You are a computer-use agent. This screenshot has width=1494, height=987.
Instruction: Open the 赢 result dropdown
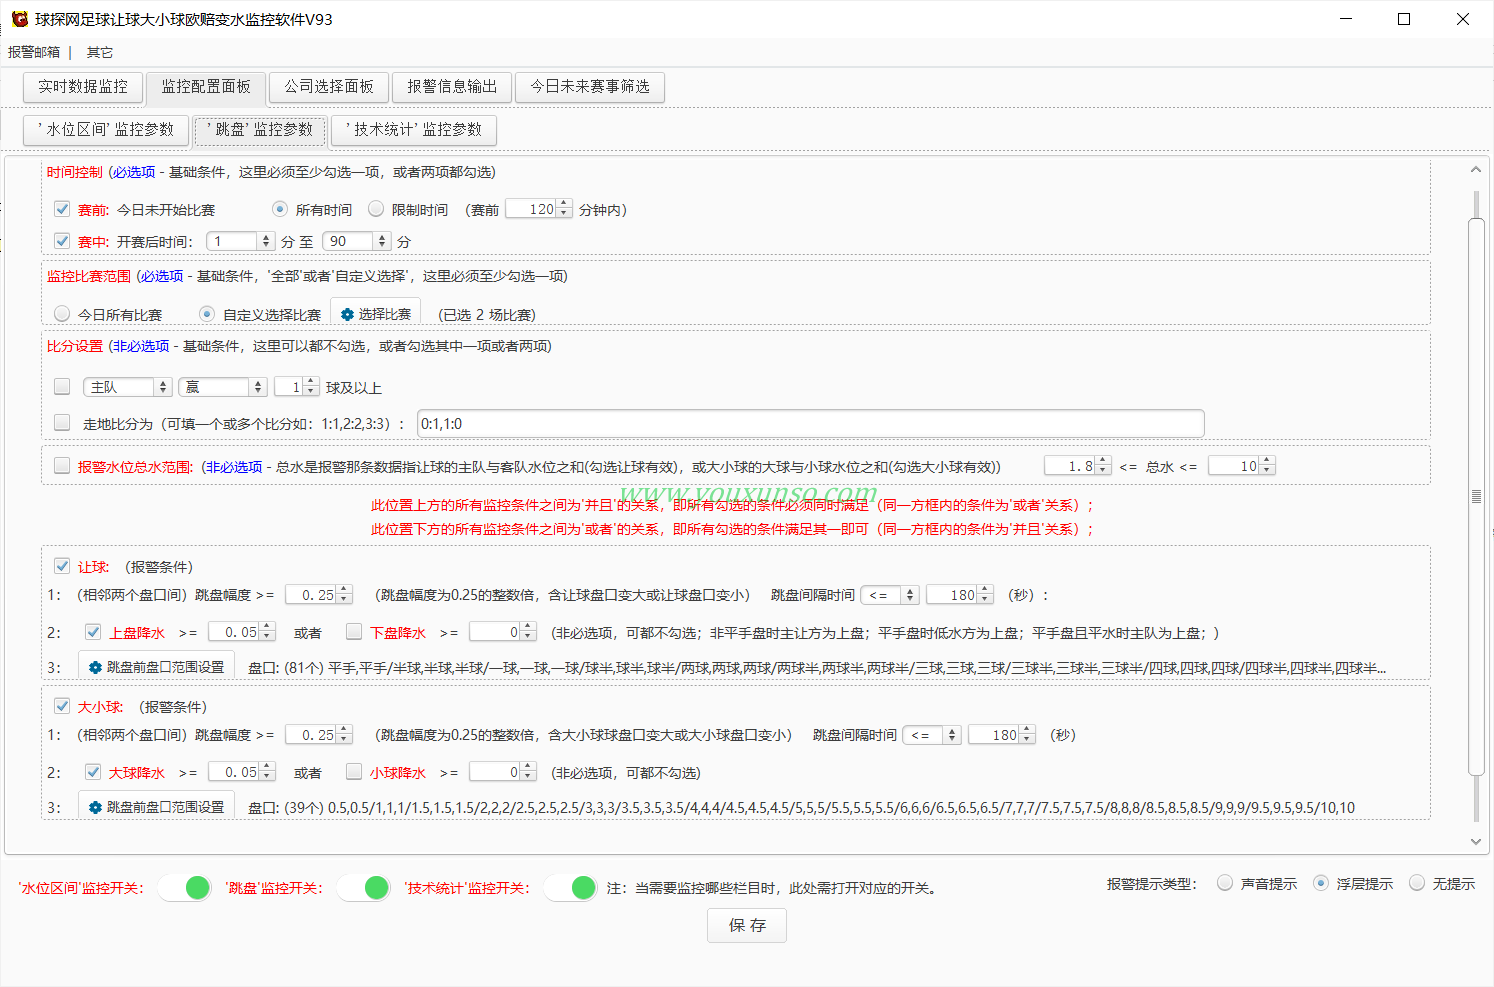pyautogui.click(x=222, y=387)
